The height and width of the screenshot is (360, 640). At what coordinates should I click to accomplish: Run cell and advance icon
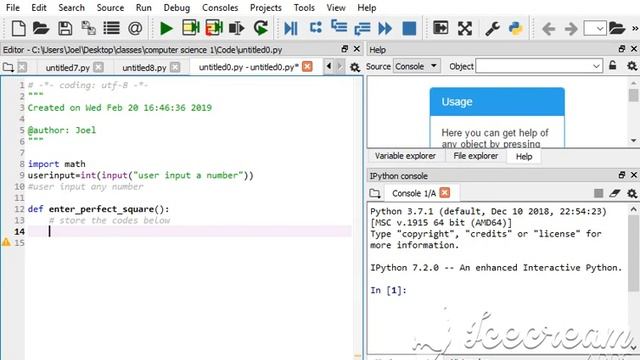(213, 28)
